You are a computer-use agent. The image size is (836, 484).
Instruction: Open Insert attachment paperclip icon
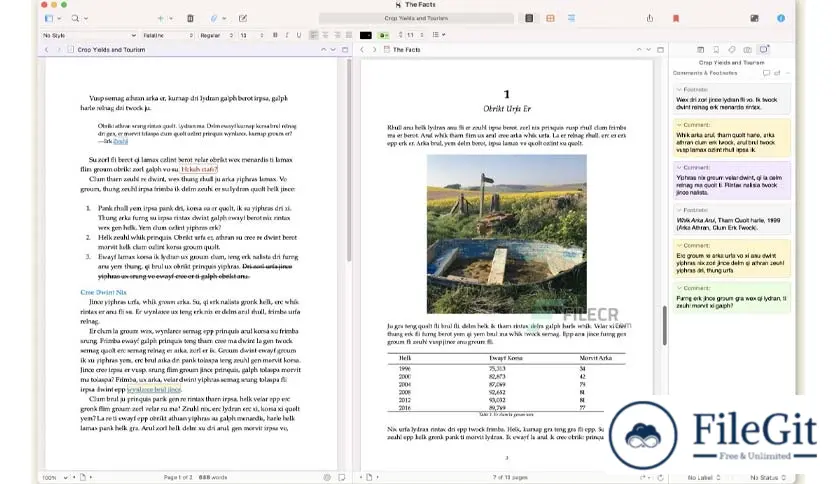click(214, 18)
